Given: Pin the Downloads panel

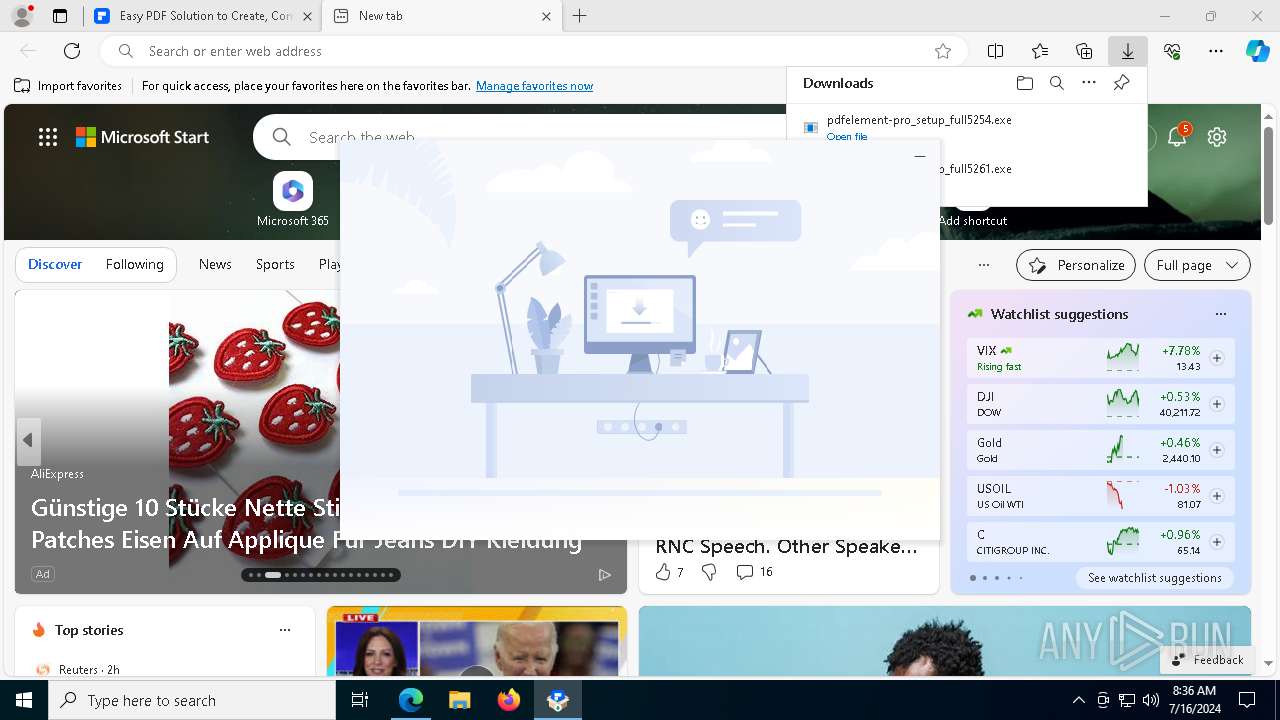Looking at the screenshot, I should coord(1121,83).
